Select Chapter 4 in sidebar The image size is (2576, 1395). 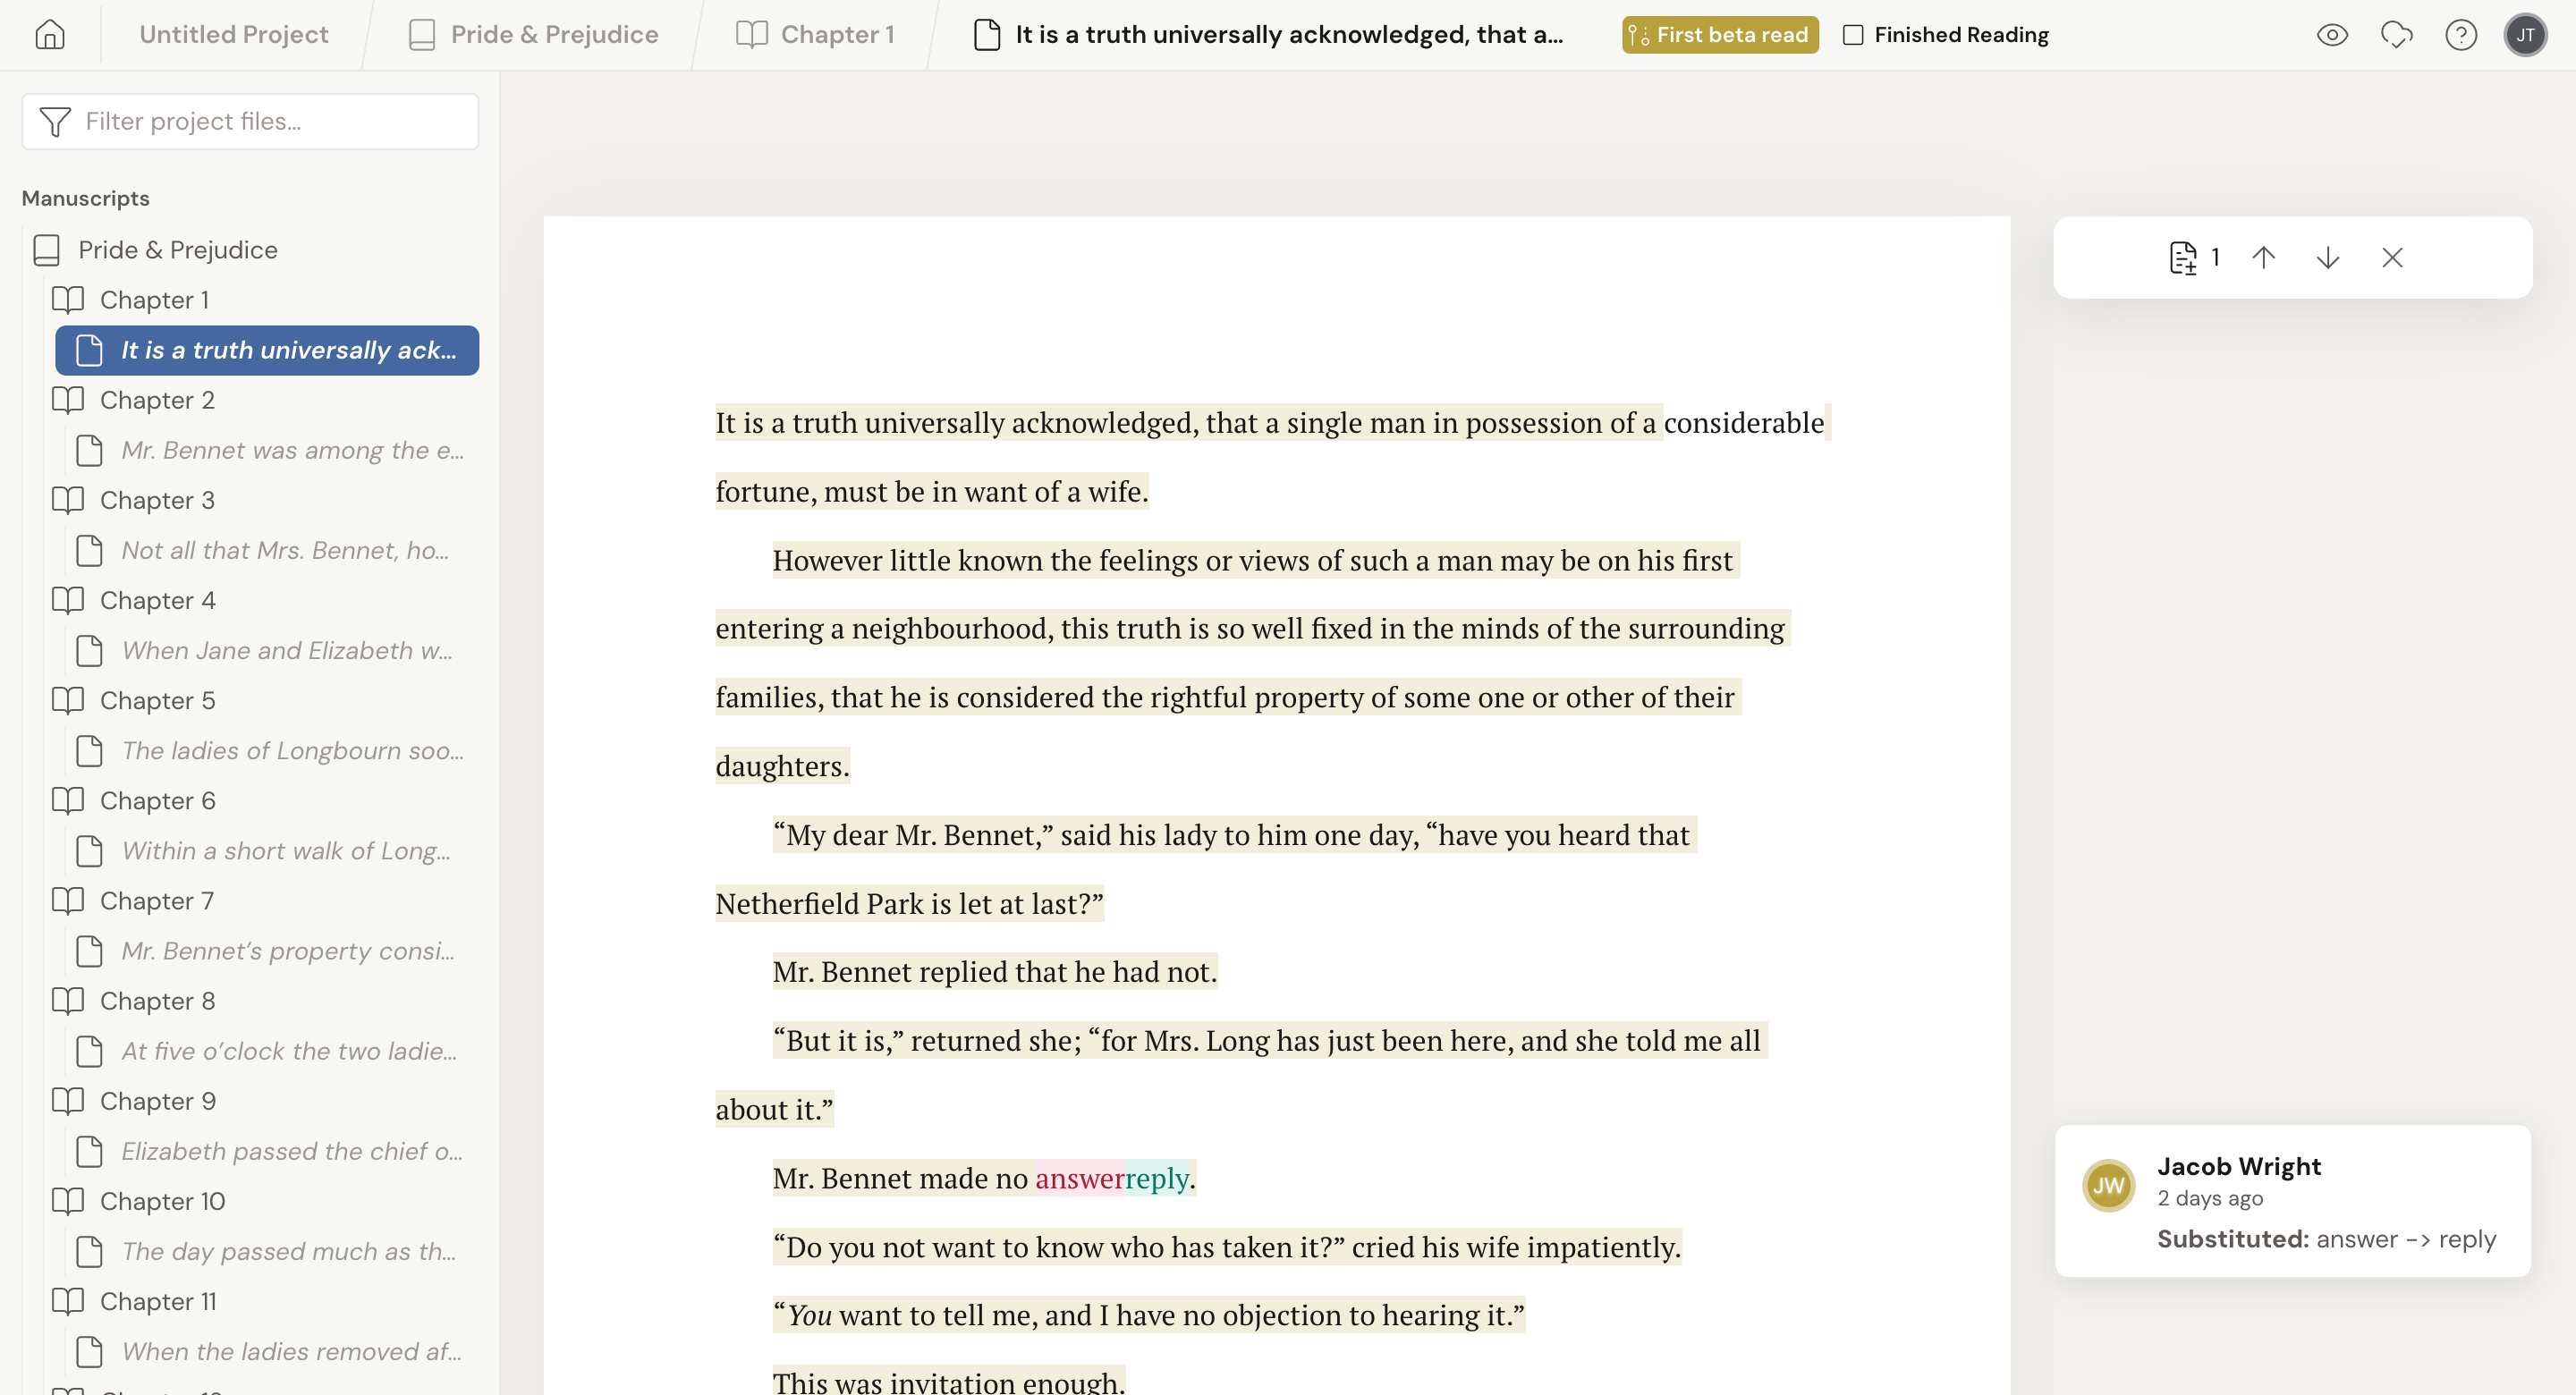pyautogui.click(x=157, y=600)
